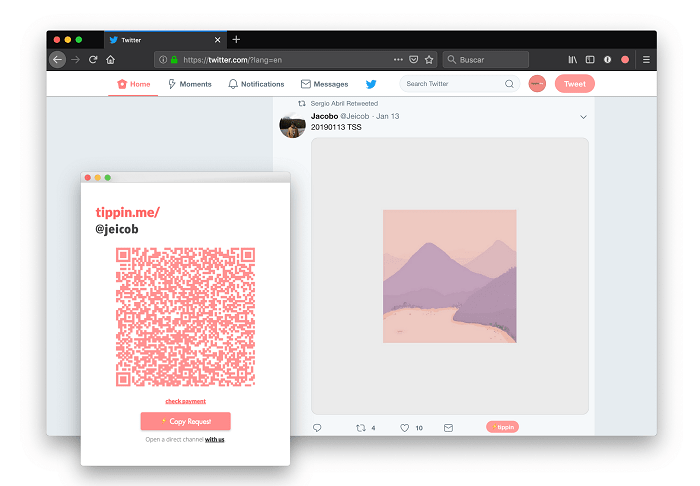Screen dimensions: 700x486
Task: Toggle the browser sidebar icon
Action: tap(590, 59)
